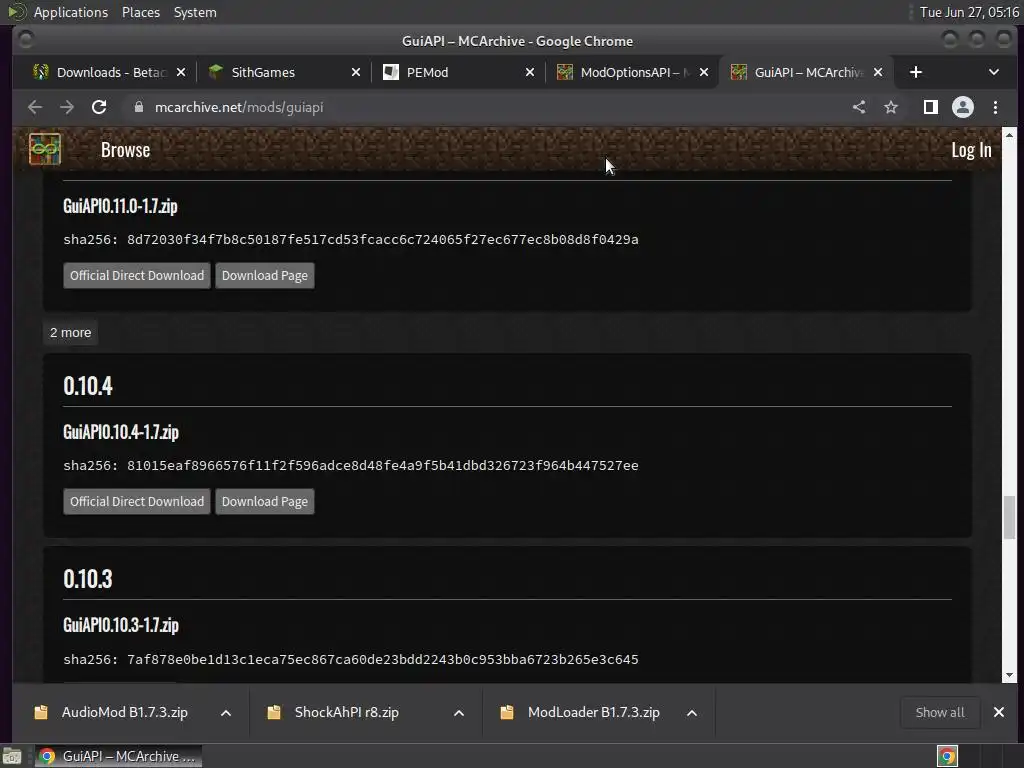
Task: Close the SithGames tab
Action: tap(356, 72)
